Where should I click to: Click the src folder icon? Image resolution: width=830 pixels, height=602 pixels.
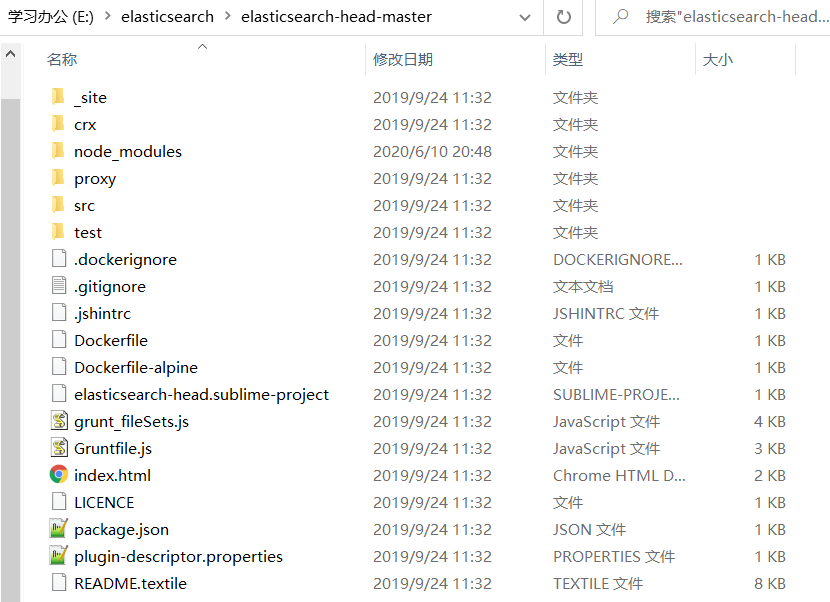click(58, 205)
